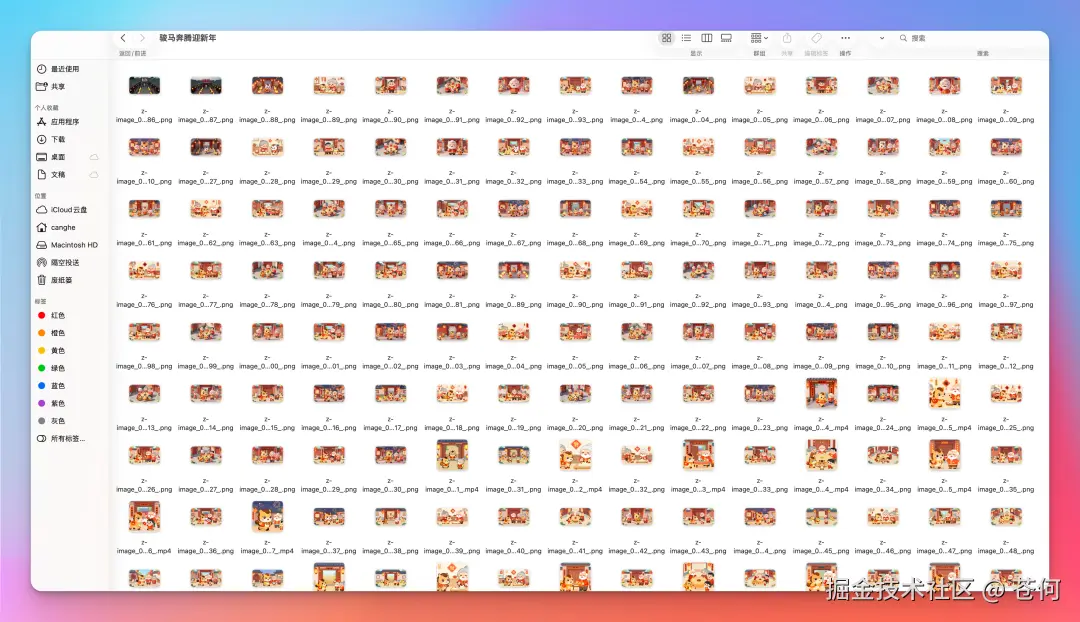The image size is (1080, 622).
Task: Select thumbnail of image_0...76_.png
Action: pos(144,270)
